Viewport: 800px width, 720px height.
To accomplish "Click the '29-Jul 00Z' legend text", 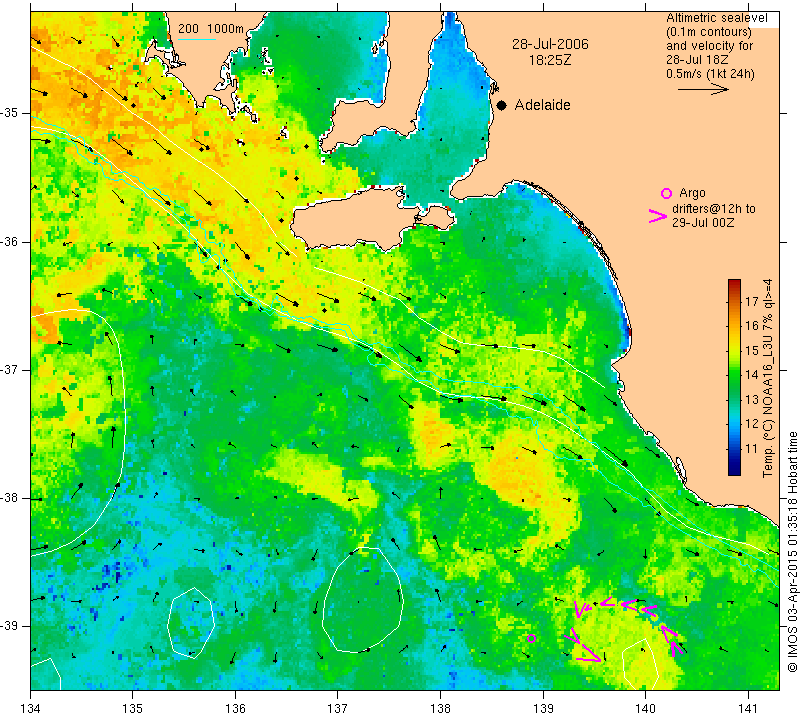I will tap(703, 222).
